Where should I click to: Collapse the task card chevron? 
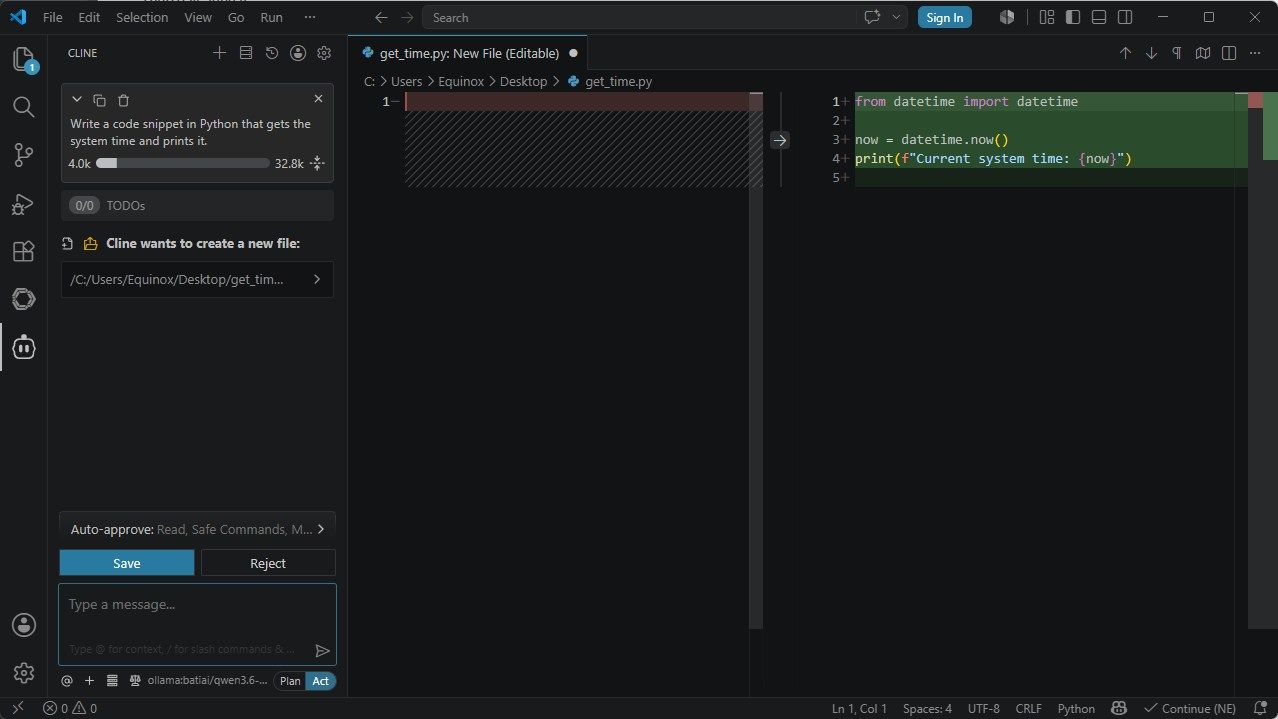pos(77,99)
